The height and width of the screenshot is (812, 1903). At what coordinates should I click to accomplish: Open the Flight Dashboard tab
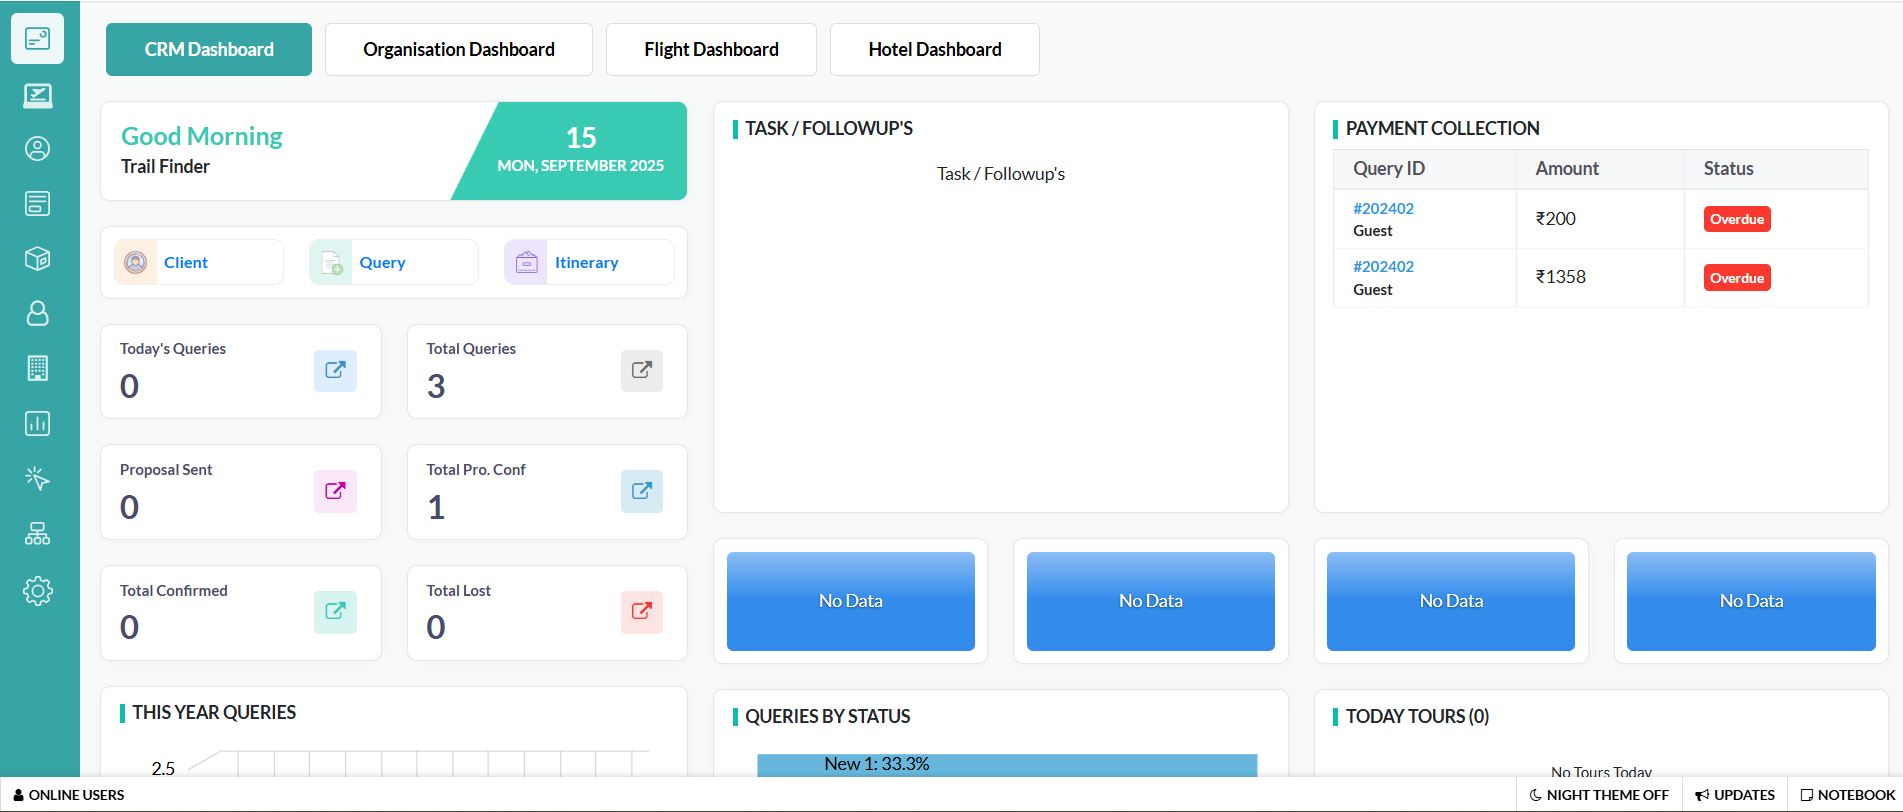coord(711,49)
